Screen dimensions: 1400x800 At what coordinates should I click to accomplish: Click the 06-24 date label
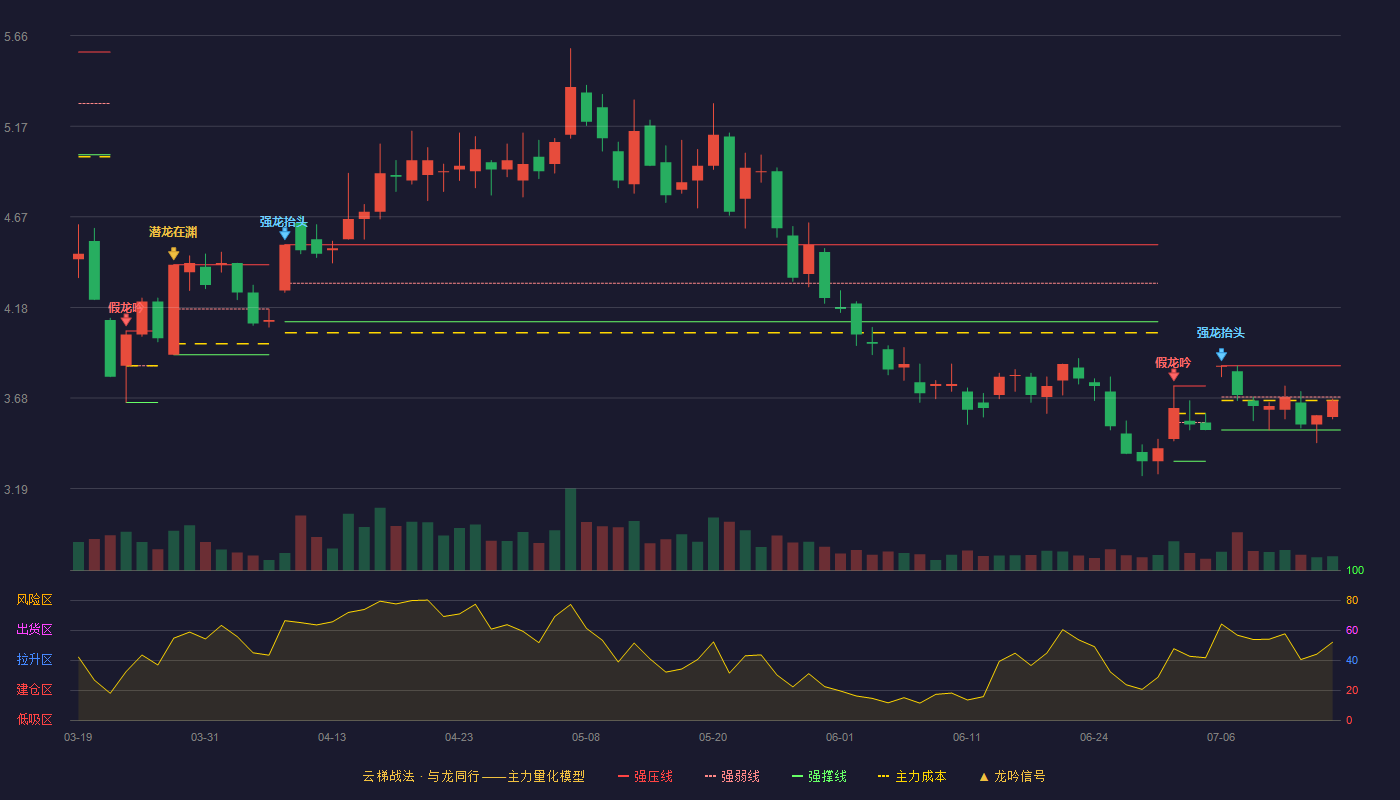click(1094, 737)
